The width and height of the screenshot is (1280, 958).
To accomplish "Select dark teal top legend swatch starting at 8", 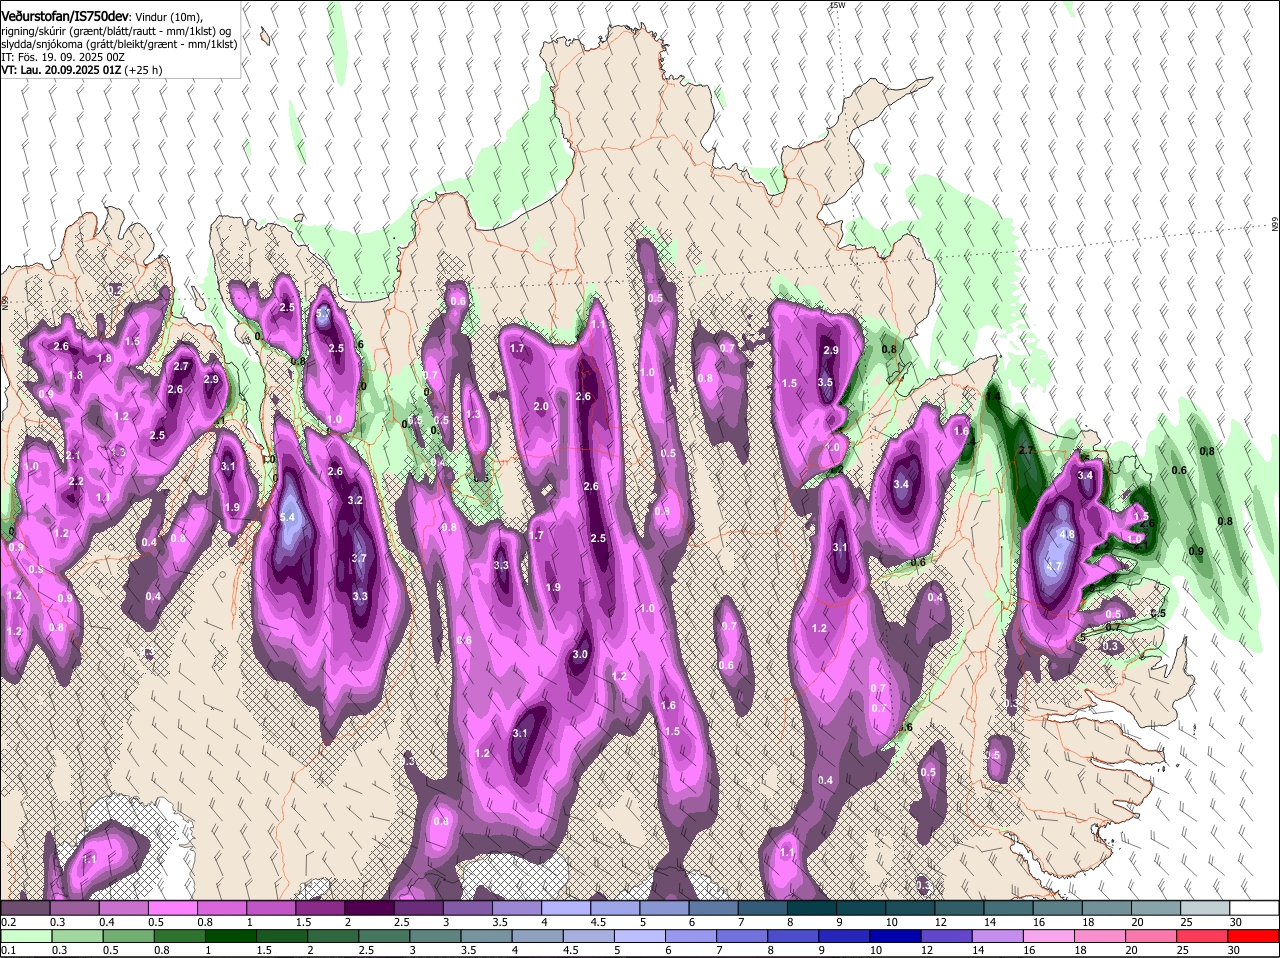I will click(811, 908).
